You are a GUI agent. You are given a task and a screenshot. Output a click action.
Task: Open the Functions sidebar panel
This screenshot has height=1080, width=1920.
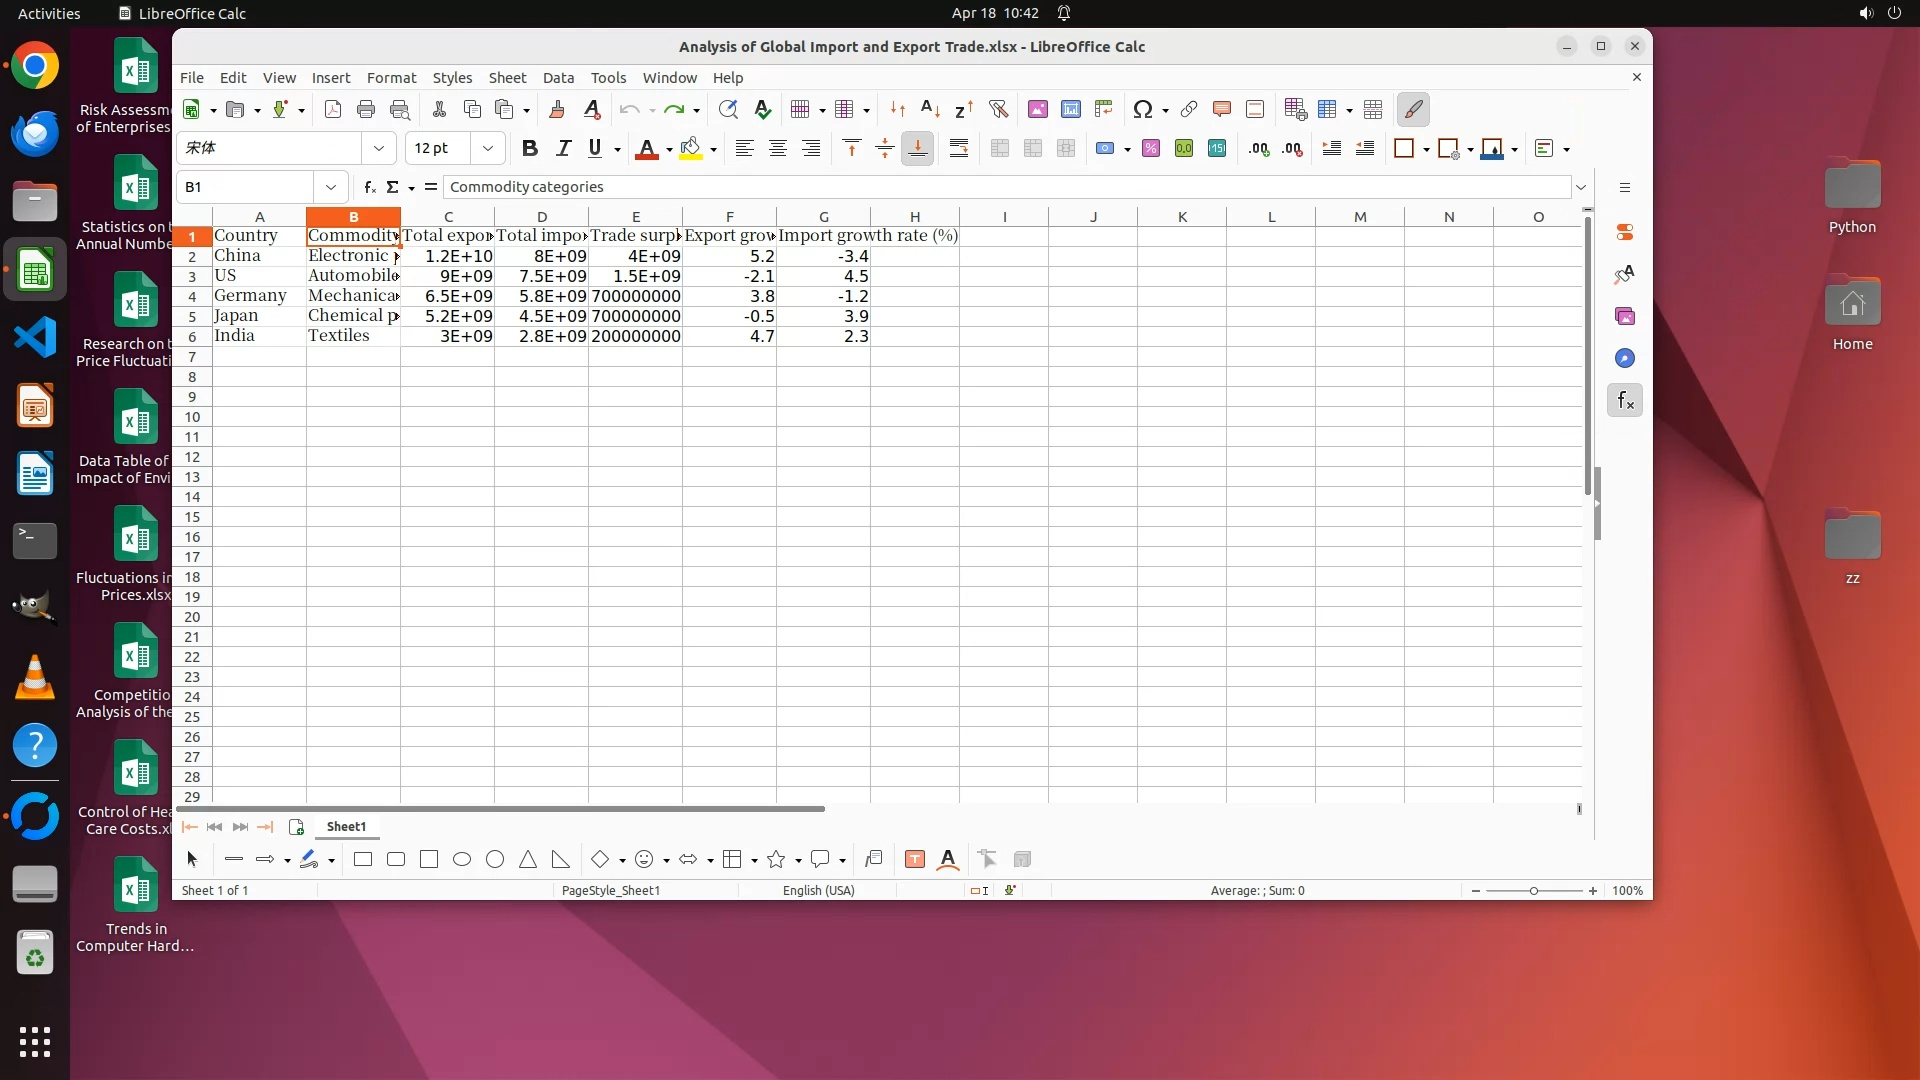coord(1625,401)
